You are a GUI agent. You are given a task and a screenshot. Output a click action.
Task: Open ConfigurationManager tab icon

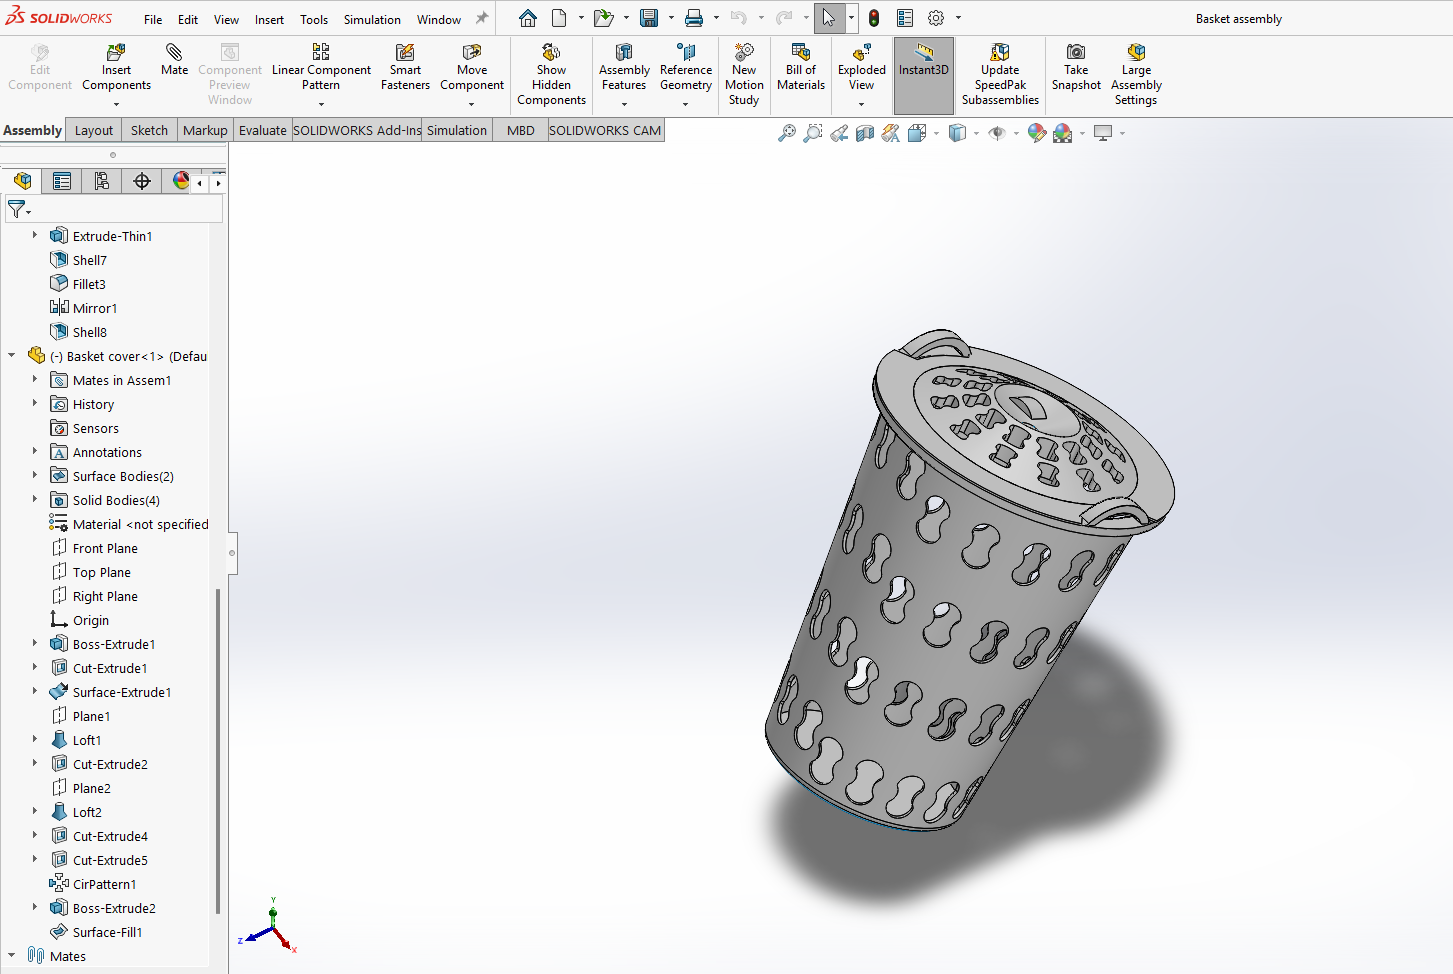coord(102,181)
